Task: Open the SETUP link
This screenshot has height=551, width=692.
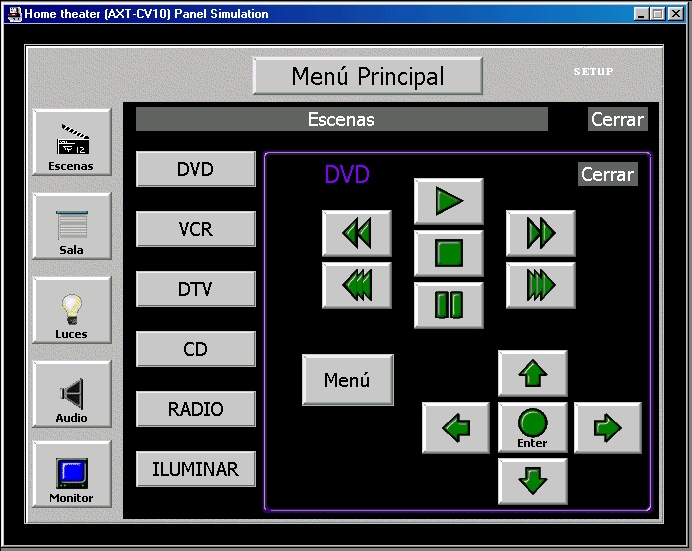Action: tap(593, 72)
